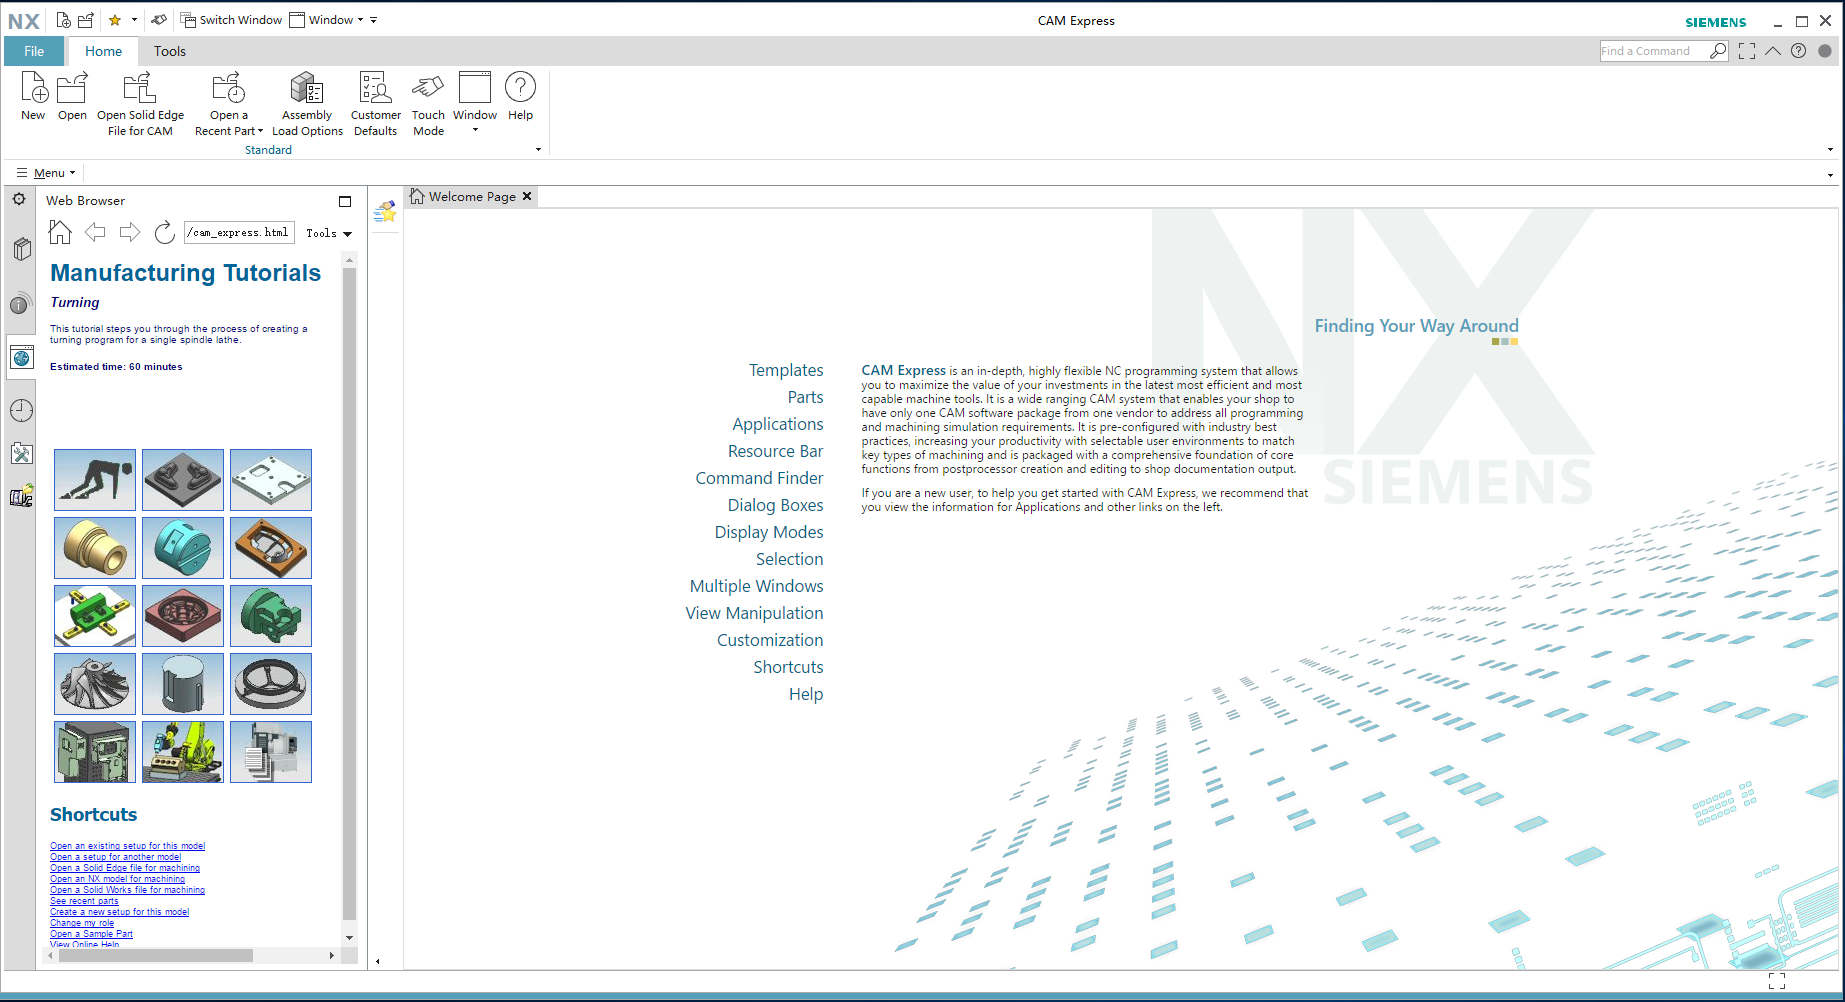Open the machining library sidebar icon
Image resolution: width=1845 pixels, height=1002 pixels.
click(22, 496)
